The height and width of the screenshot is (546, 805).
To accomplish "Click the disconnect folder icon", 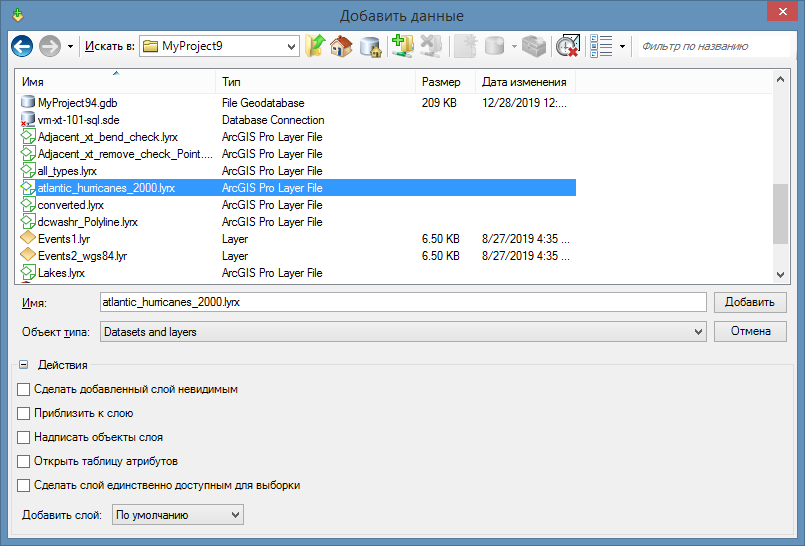I will pyautogui.click(x=431, y=46).
